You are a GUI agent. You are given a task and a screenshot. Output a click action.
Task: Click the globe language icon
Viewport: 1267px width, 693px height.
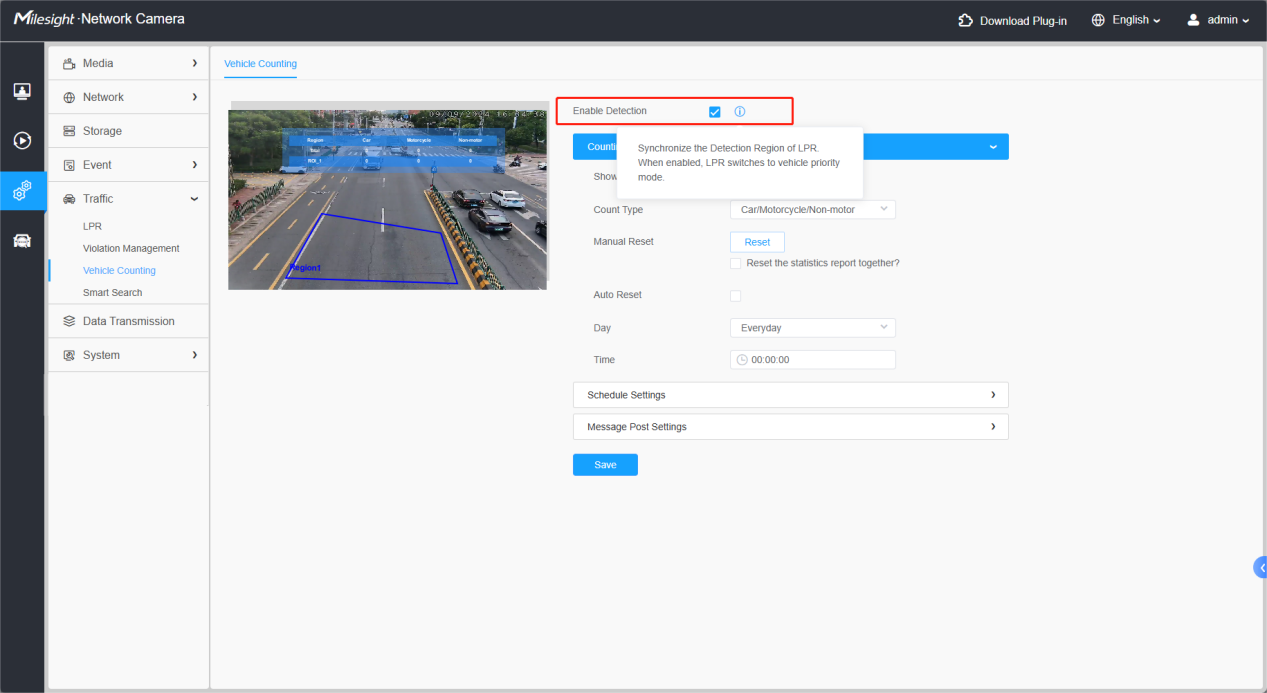(x=1098, y=20)
